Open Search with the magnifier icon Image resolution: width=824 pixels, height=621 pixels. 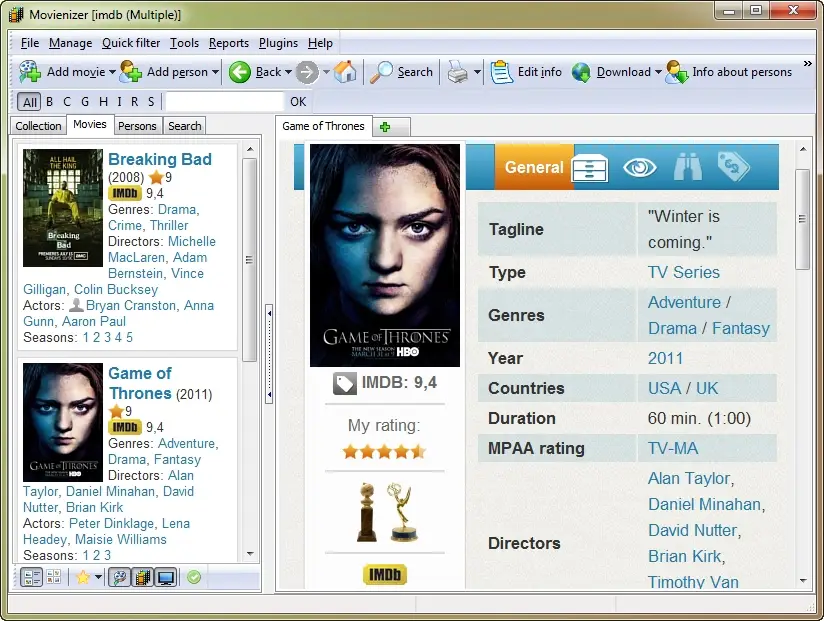(x=381, y=72)
